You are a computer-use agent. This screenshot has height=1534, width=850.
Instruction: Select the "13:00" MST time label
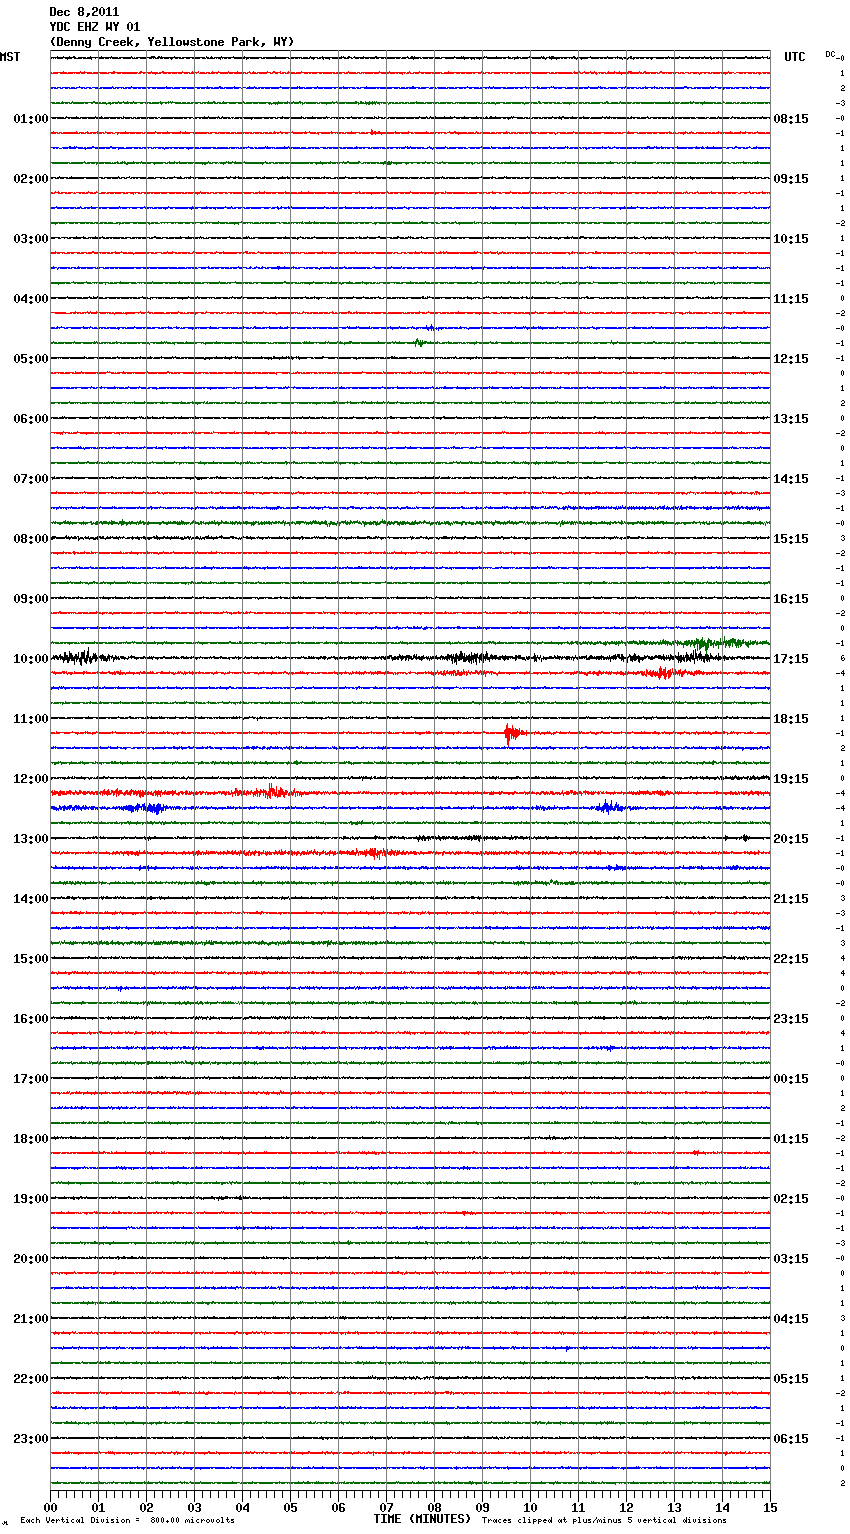pos(31,839)
